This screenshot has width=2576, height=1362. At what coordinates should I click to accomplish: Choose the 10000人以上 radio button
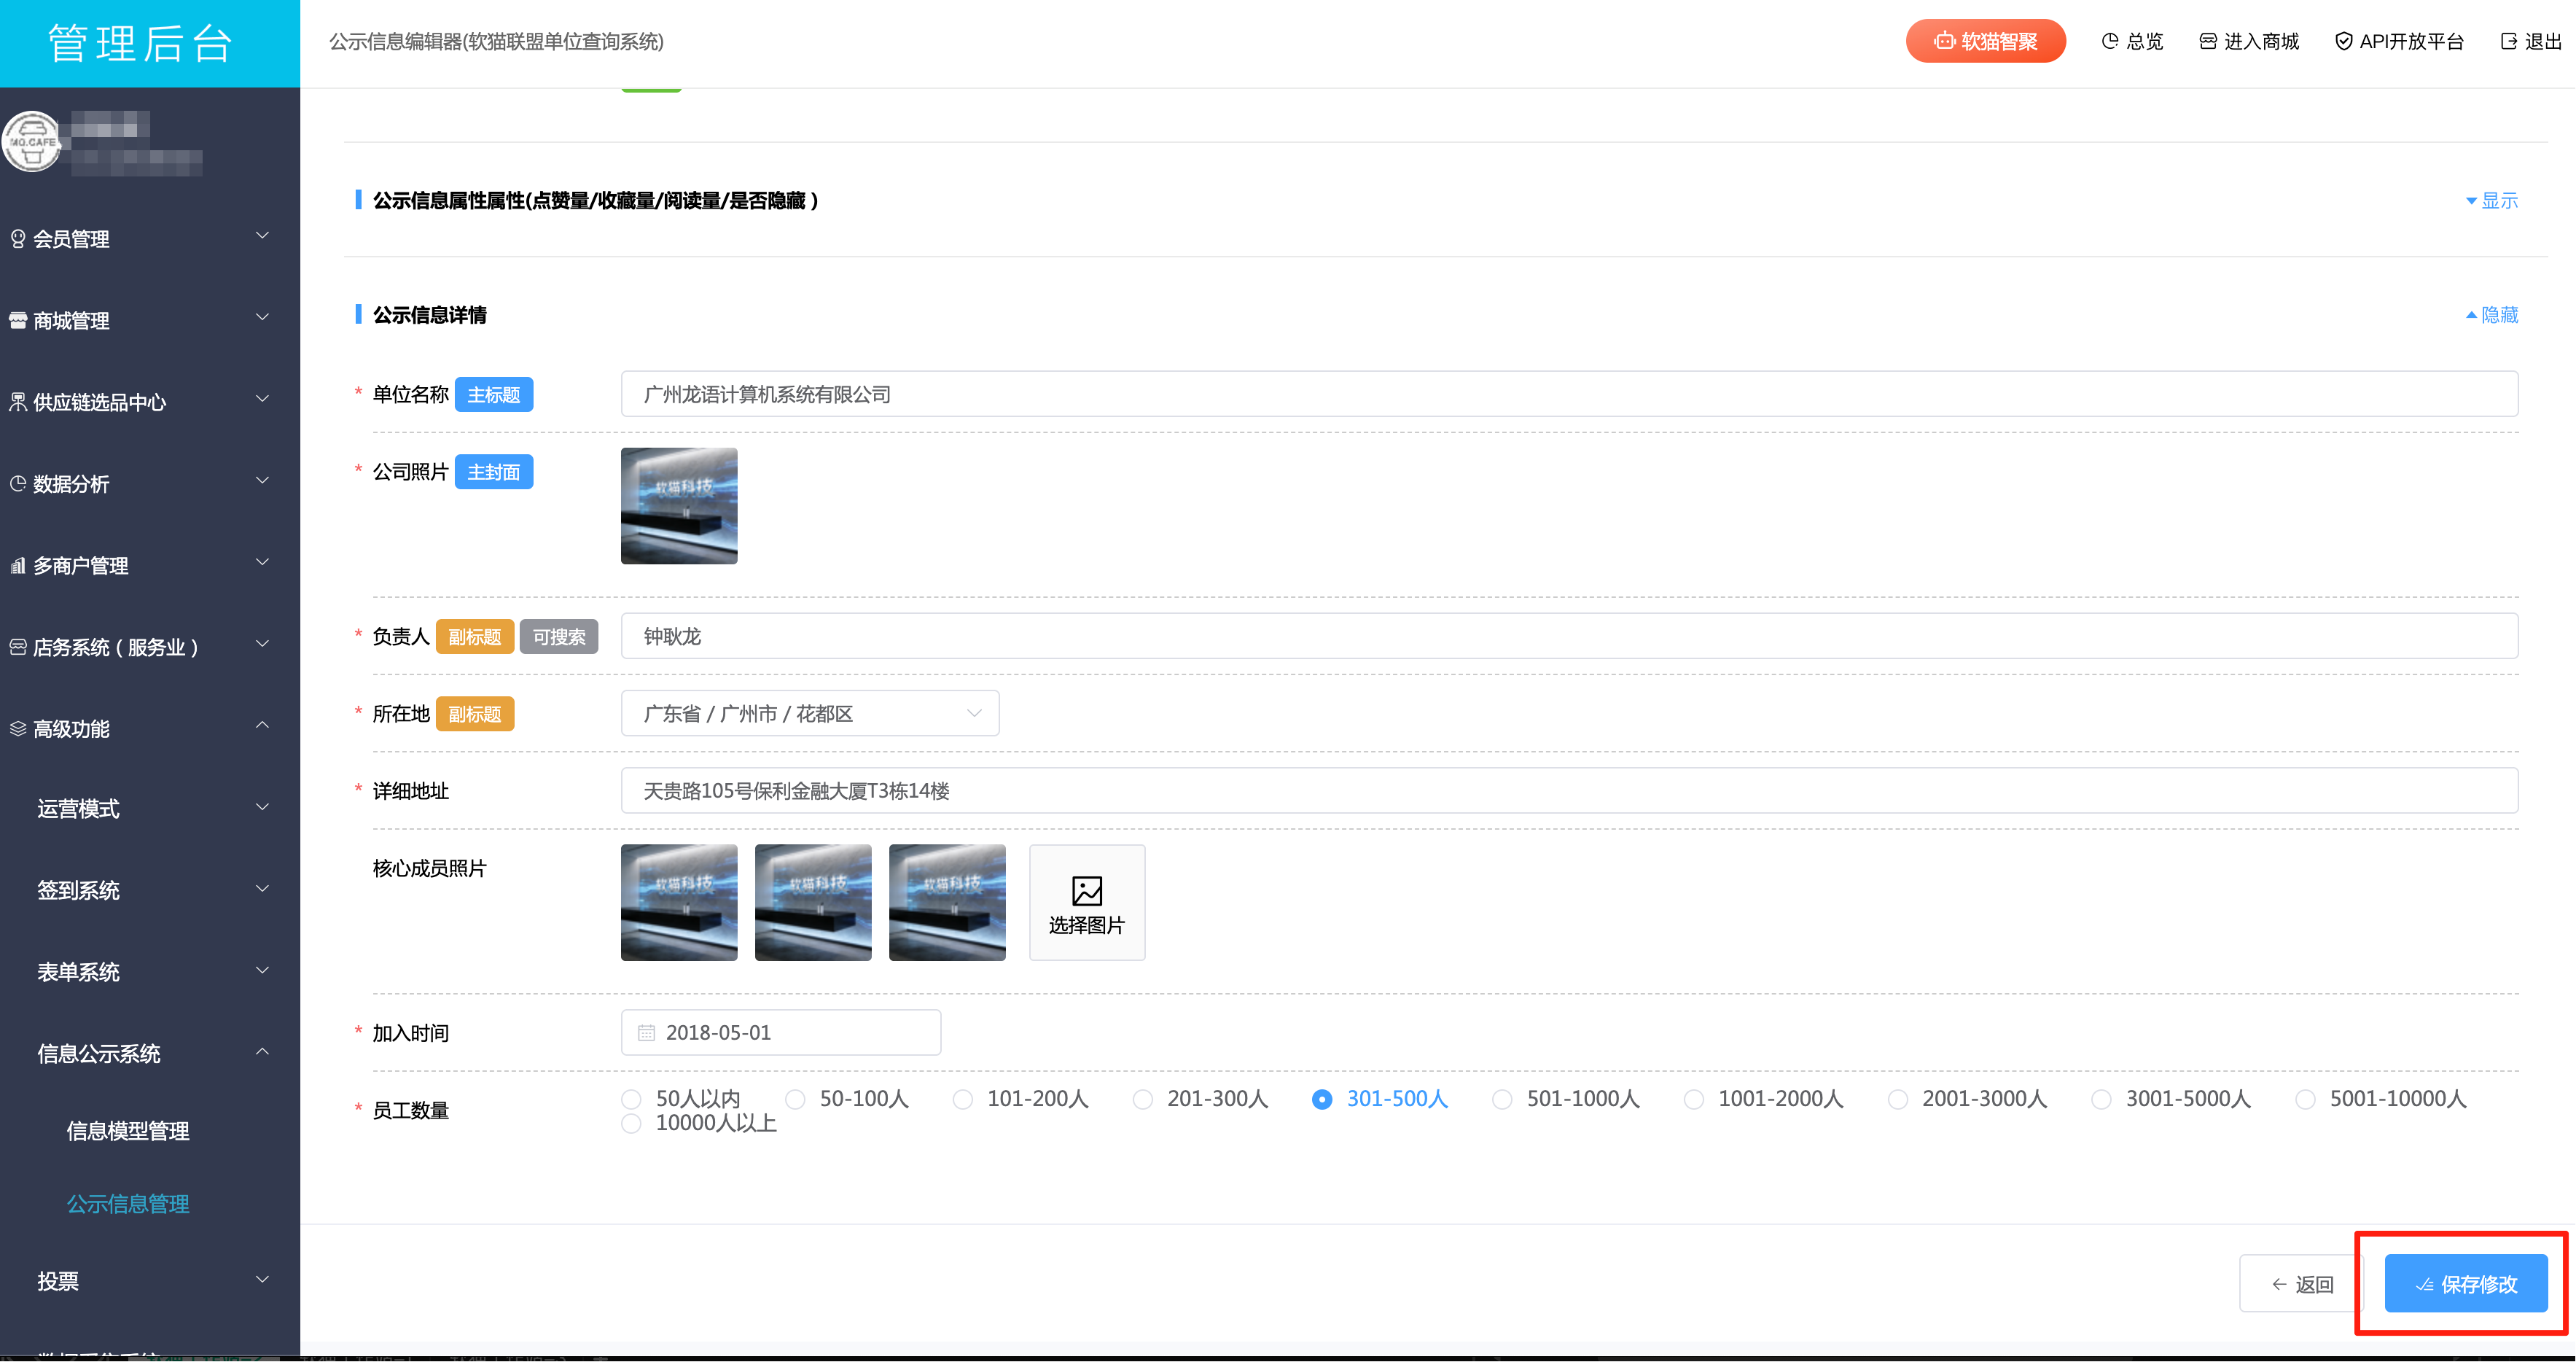click(x=631, y=1123)
